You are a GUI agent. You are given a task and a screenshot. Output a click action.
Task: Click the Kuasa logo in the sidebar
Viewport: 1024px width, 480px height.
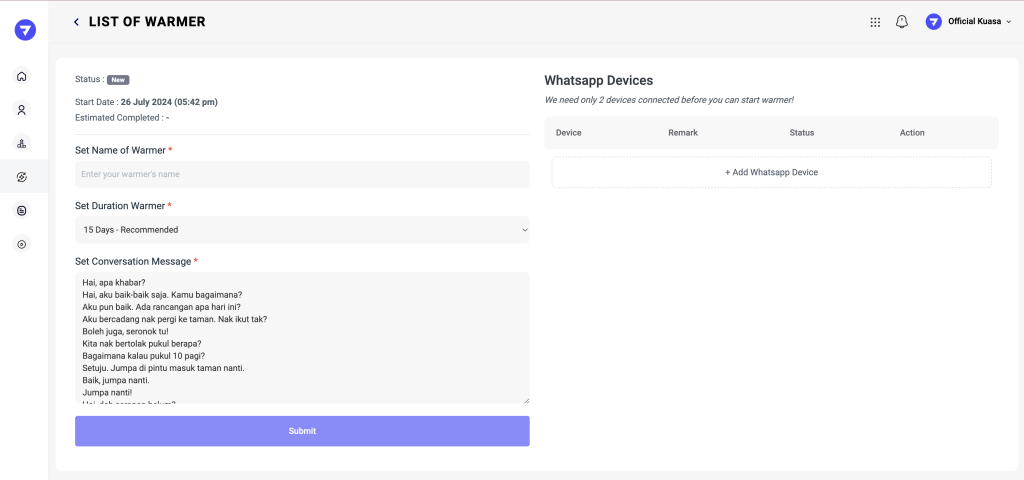(x=25, y=30)
